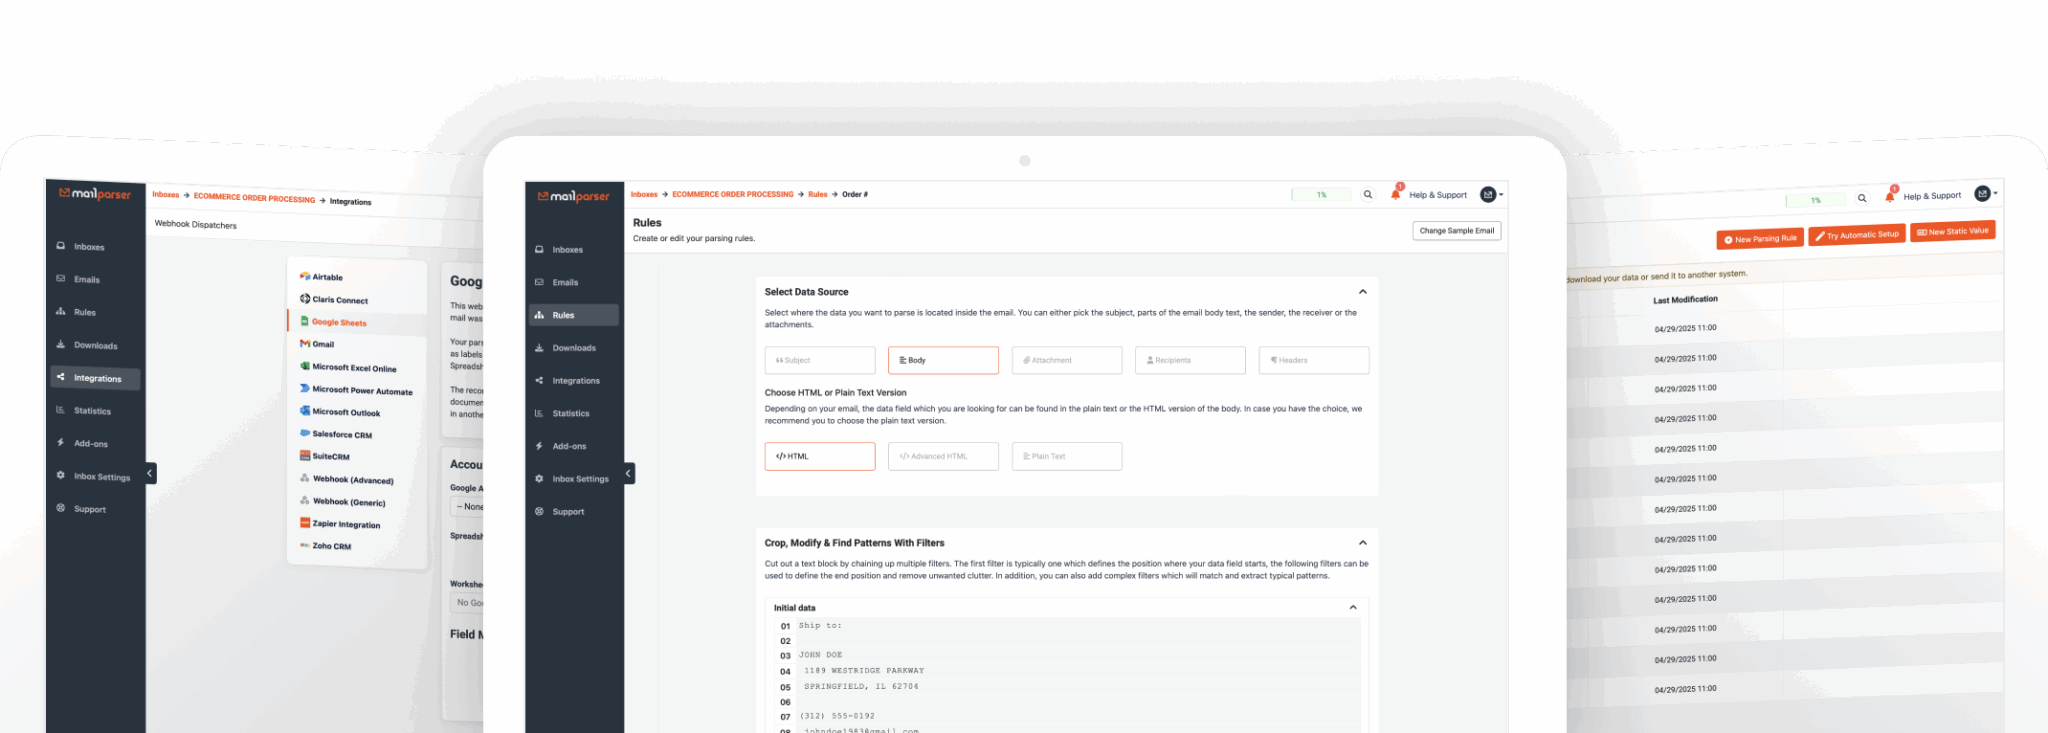Viewport: 2048px width, 733px height.
Task: Click Rules breadcrumb link in center window
Action: point(818,195)
